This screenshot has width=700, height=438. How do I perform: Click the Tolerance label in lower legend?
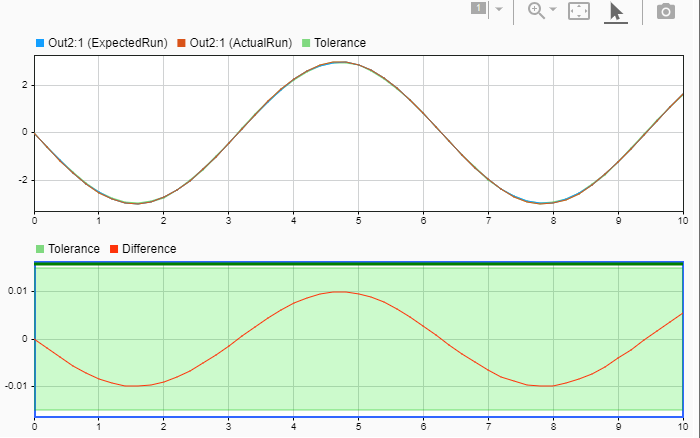point(74,249)
